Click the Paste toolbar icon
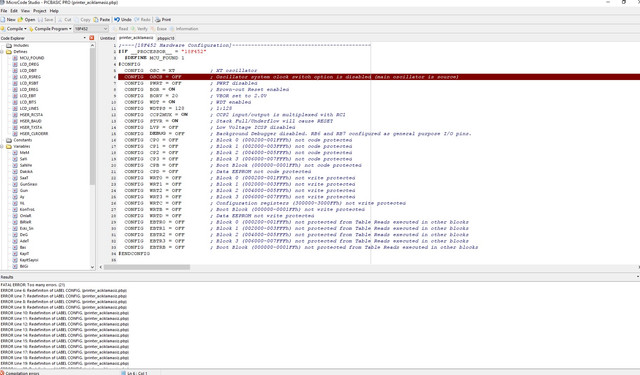Screen dimensions: 640x375 point(102,20)
